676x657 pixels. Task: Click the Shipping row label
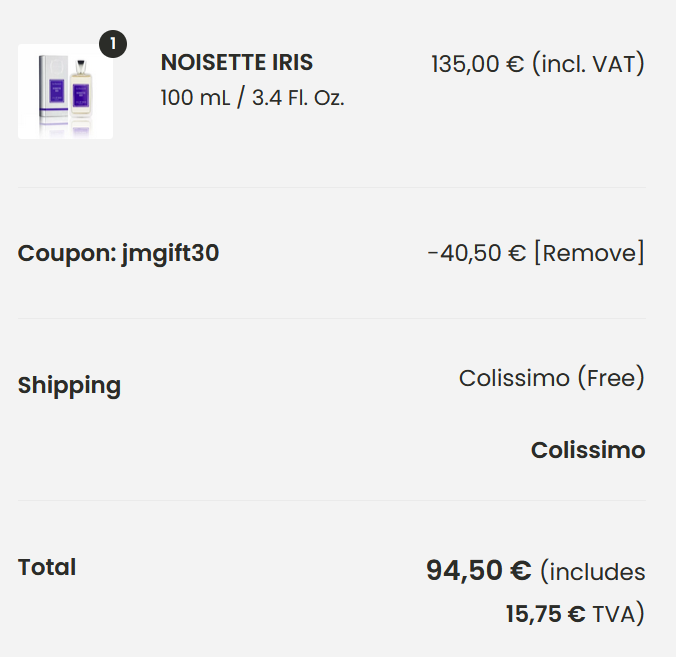coord(69,385)
